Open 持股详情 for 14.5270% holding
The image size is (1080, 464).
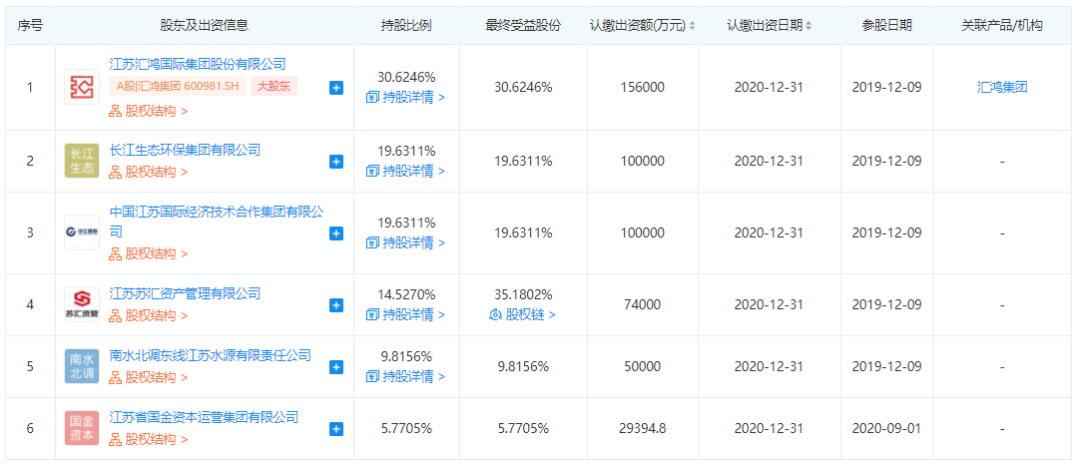pos(406,315)
